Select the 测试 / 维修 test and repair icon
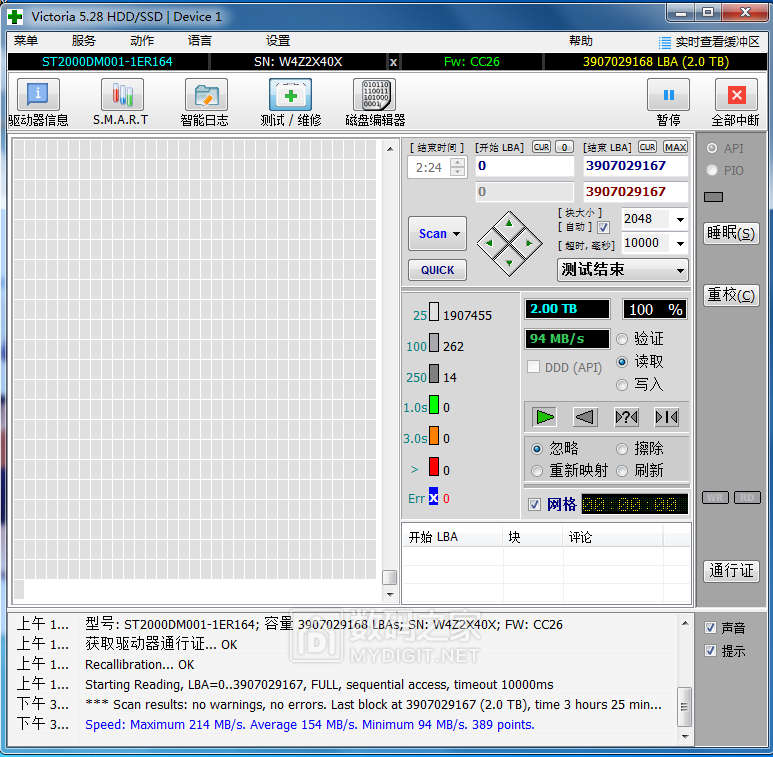The width and height of the screenshot is (773, 757). pyautogui.click(x=290, y=94)
